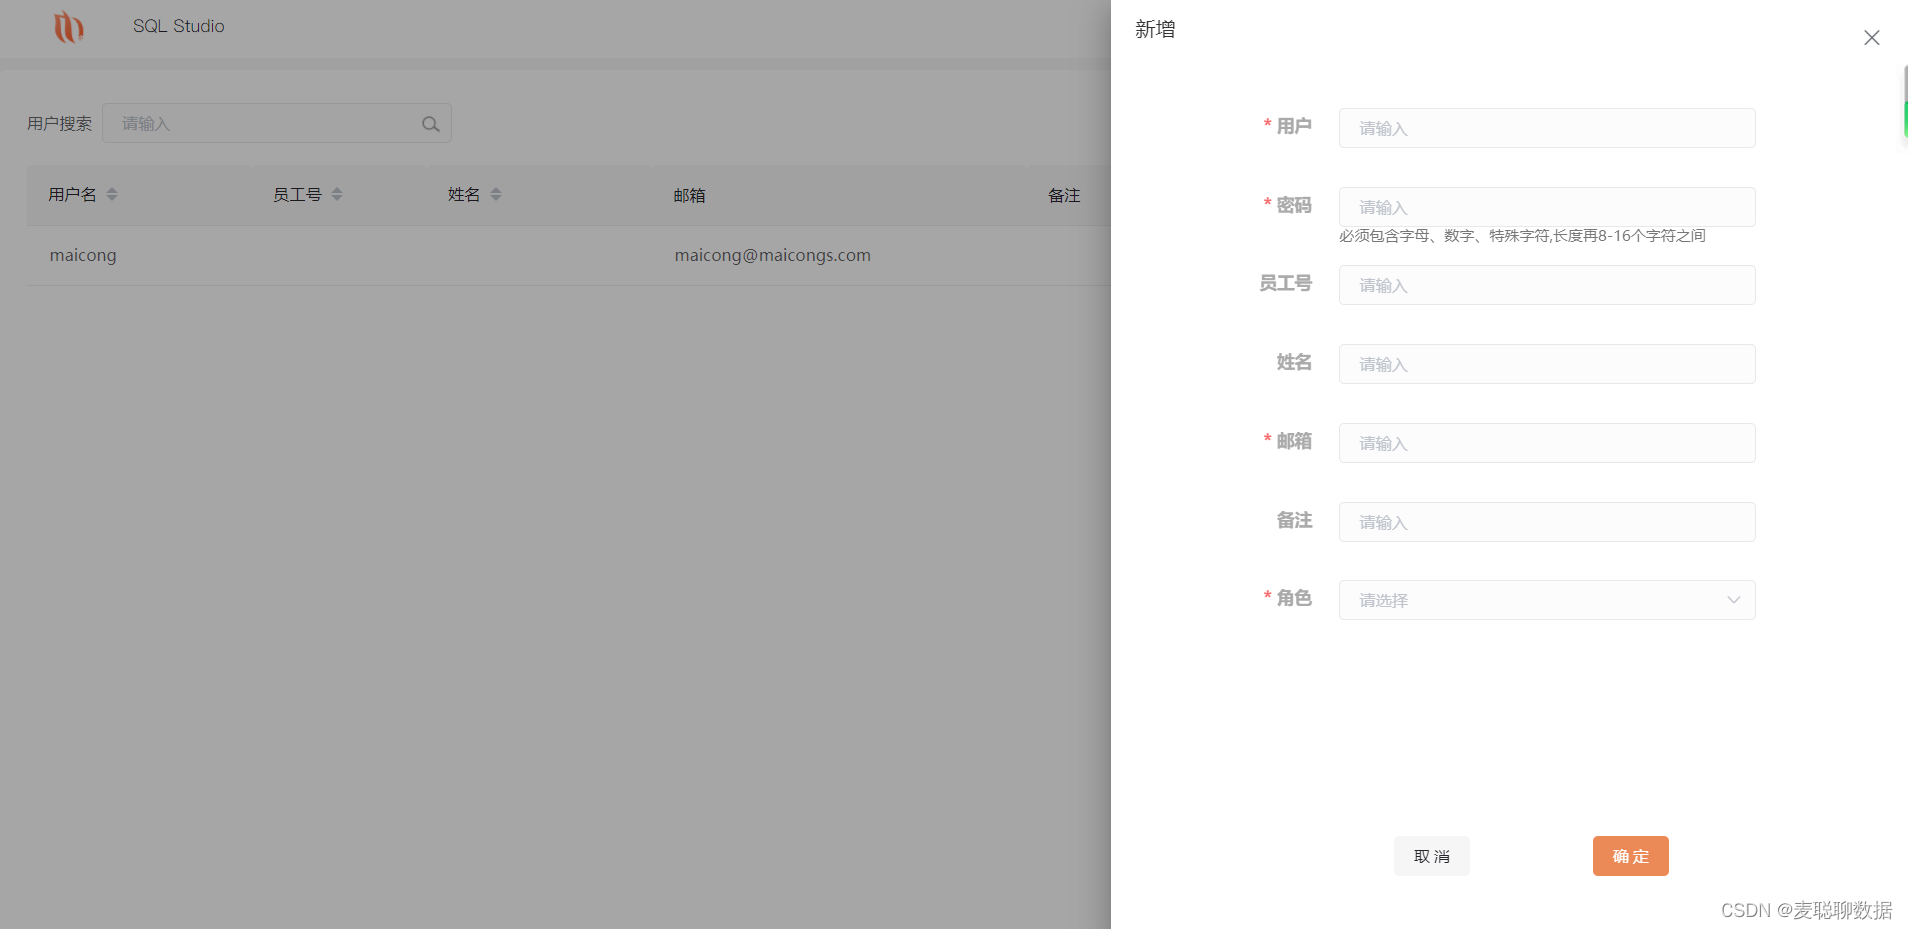
Task: Click the 用户搜索 label
Action: pyautogui.click(x=59, y=124)
